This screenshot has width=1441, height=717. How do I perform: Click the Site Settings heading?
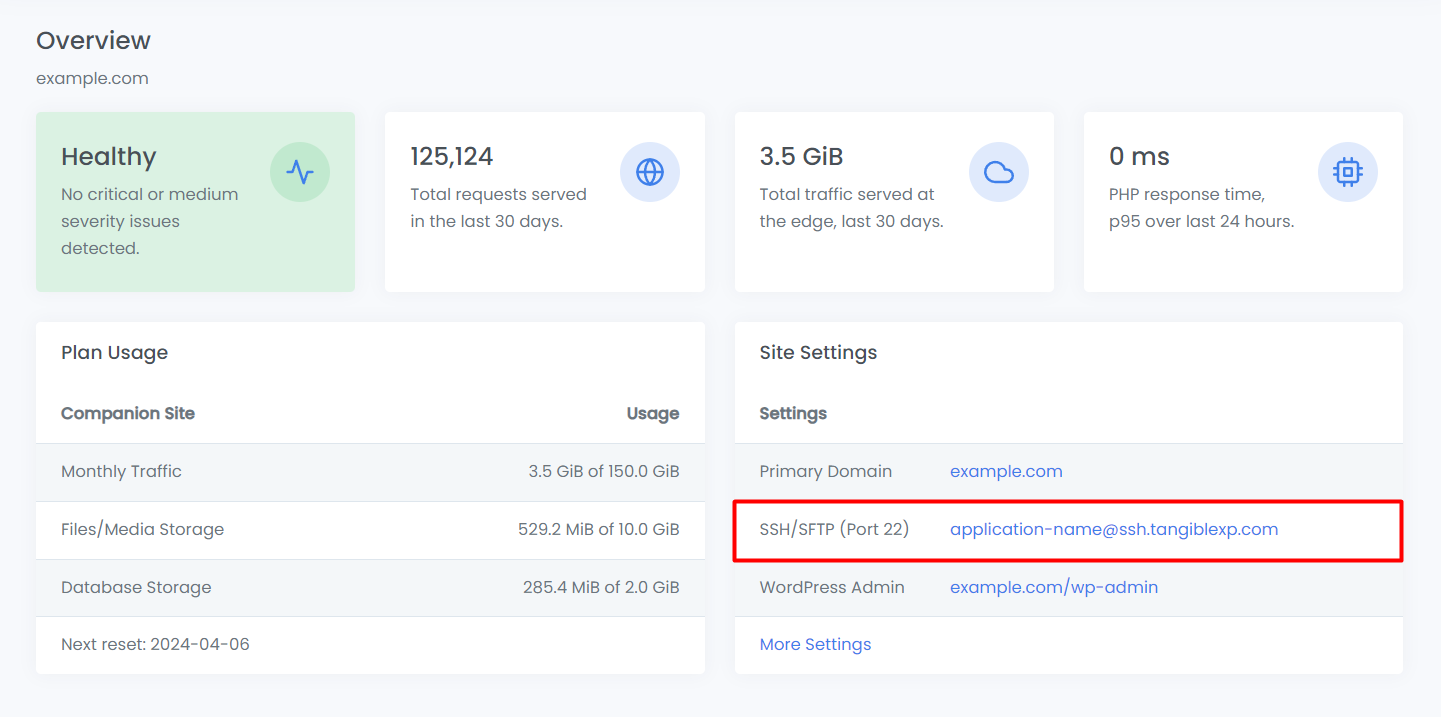[818, 352]
